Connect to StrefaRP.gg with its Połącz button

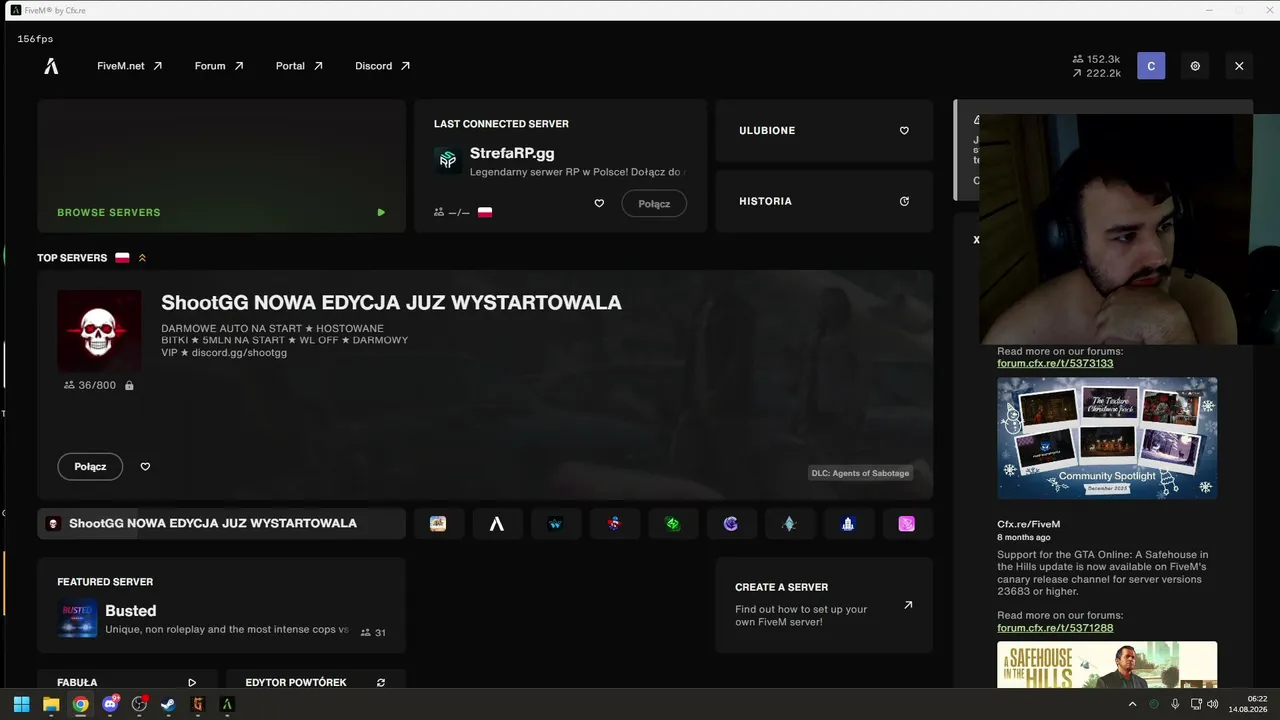coord(654,203)
